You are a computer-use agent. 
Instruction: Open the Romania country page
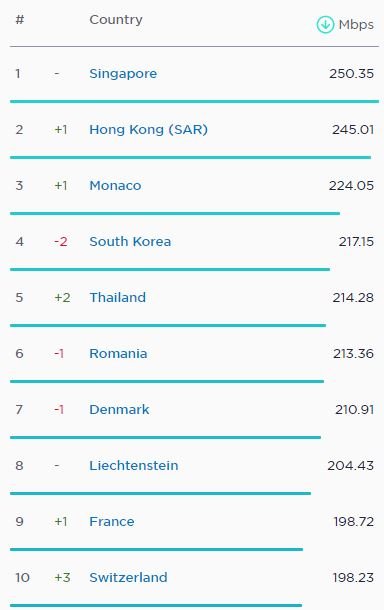coord(118,354)
